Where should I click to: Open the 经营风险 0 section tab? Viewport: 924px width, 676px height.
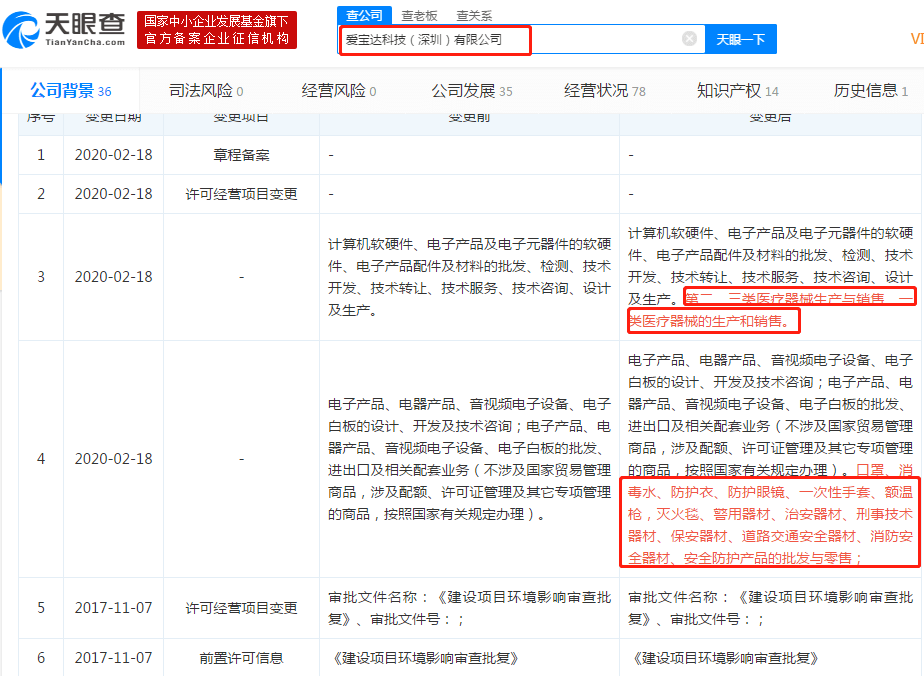tap(339, 91)
